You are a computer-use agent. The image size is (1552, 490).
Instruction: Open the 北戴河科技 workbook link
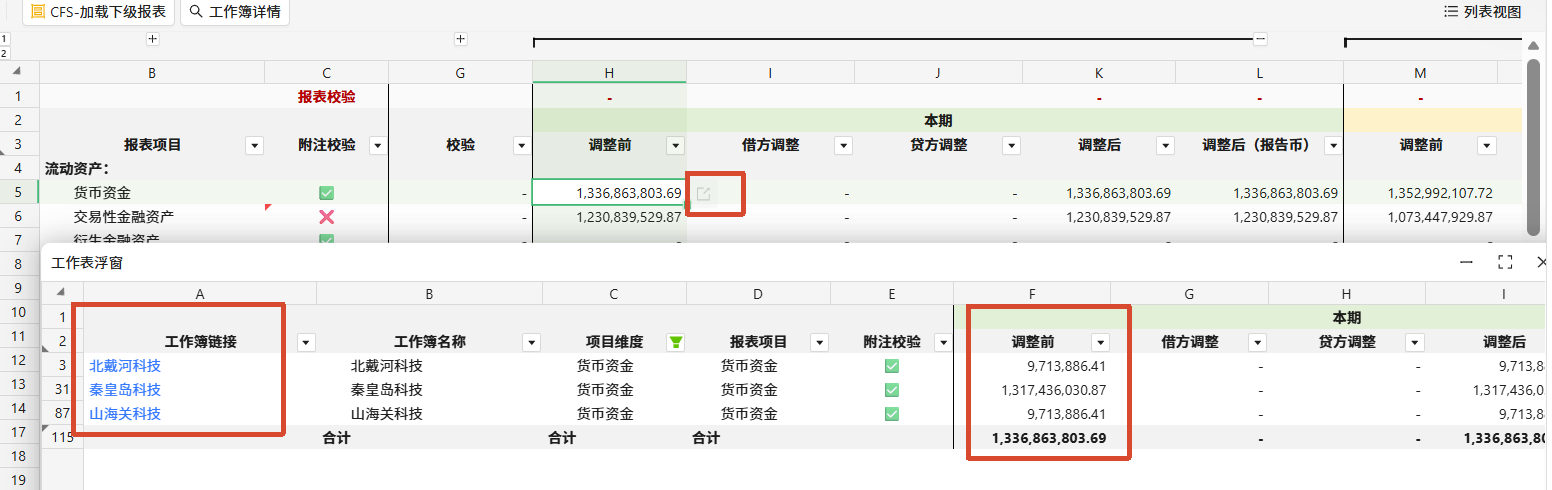125,366
